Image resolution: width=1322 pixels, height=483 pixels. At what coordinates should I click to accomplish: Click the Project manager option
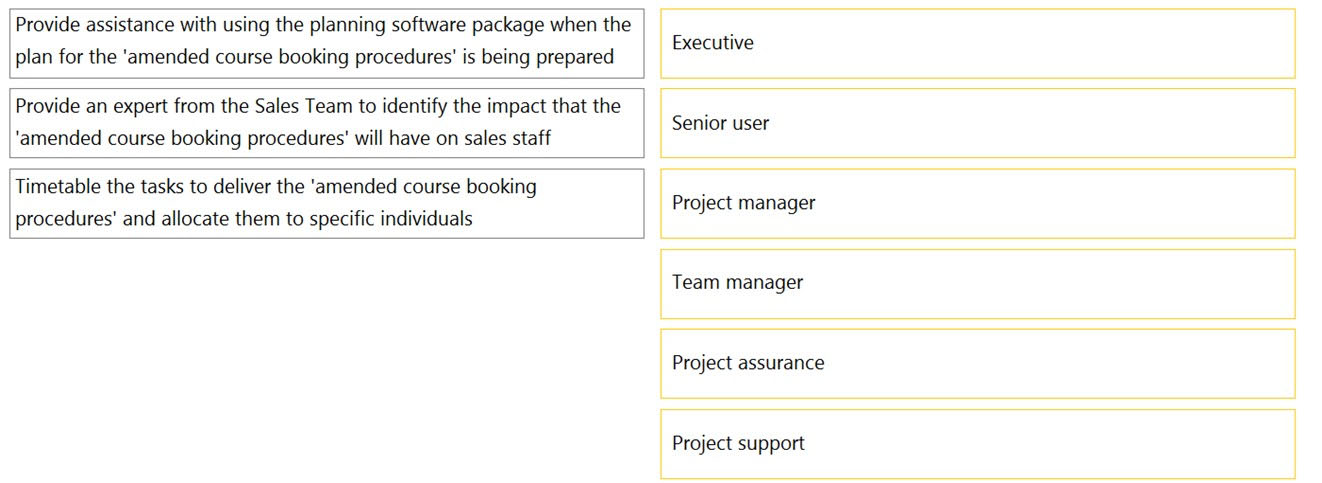click(977, 203)
